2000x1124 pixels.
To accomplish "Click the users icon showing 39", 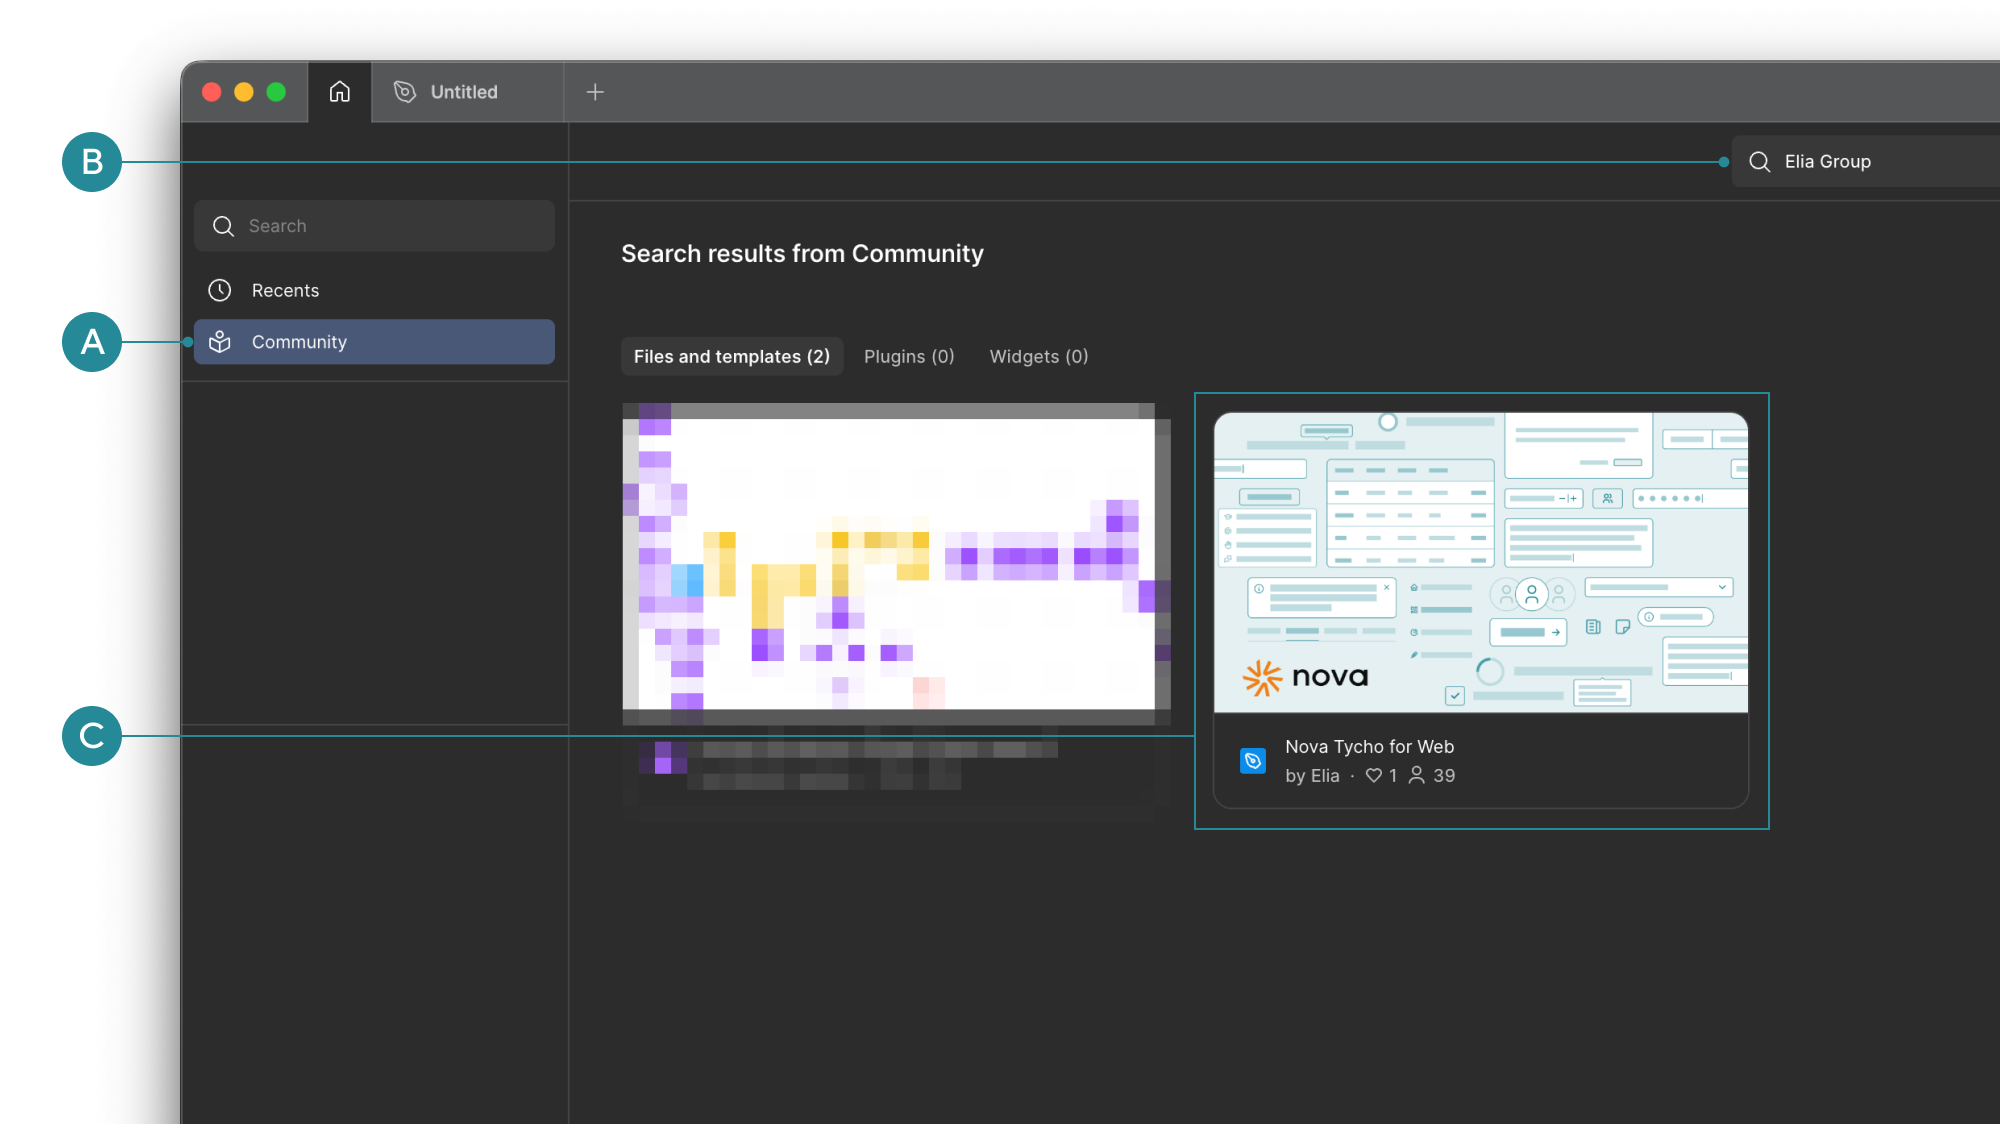I will (x=1417, y=776).
